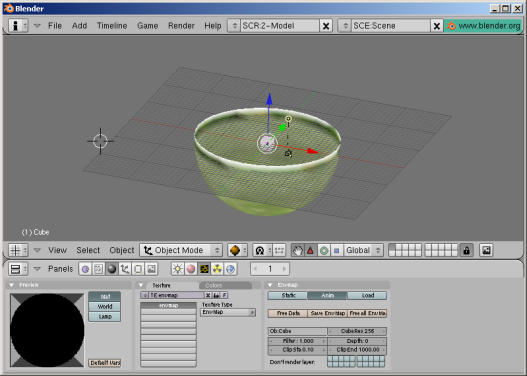
Task: Open the World buttons globe icon
Action: click(231, 269)
